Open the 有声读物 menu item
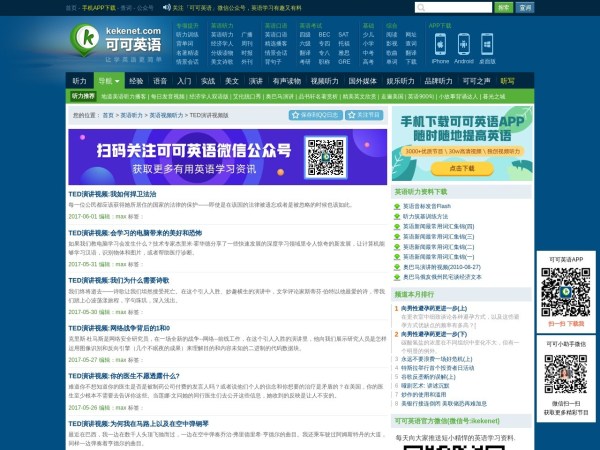 click(x=287, y=80)
